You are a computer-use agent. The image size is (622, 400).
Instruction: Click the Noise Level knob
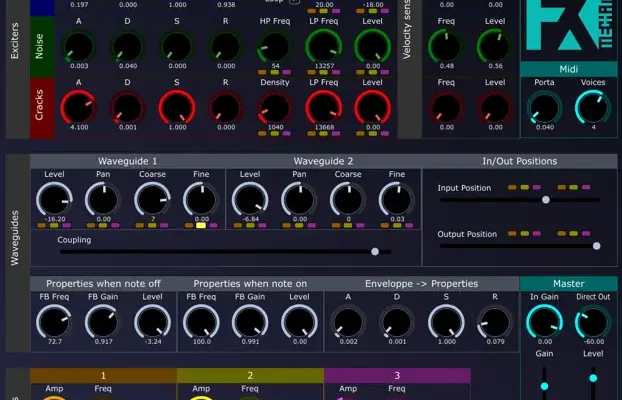[372, 46]
